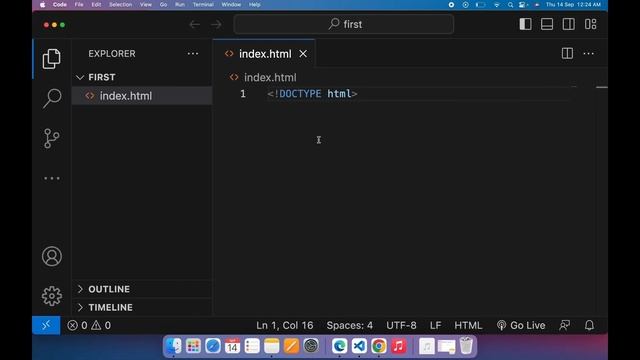The image size is (640, 360).
Task: Open Launchpad from the dock
Action: [x=193, y=346]
